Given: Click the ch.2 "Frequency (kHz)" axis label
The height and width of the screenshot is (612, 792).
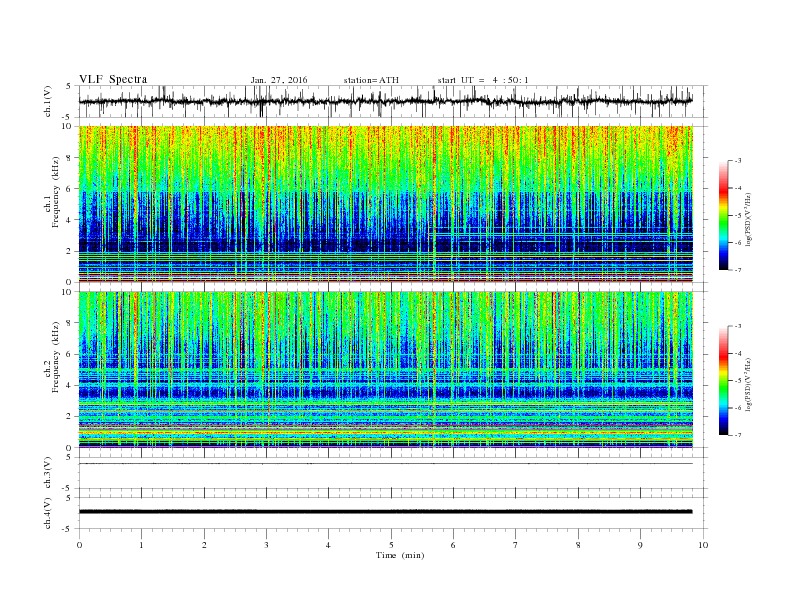Looking at the screenshot, I should click(56, 357).
